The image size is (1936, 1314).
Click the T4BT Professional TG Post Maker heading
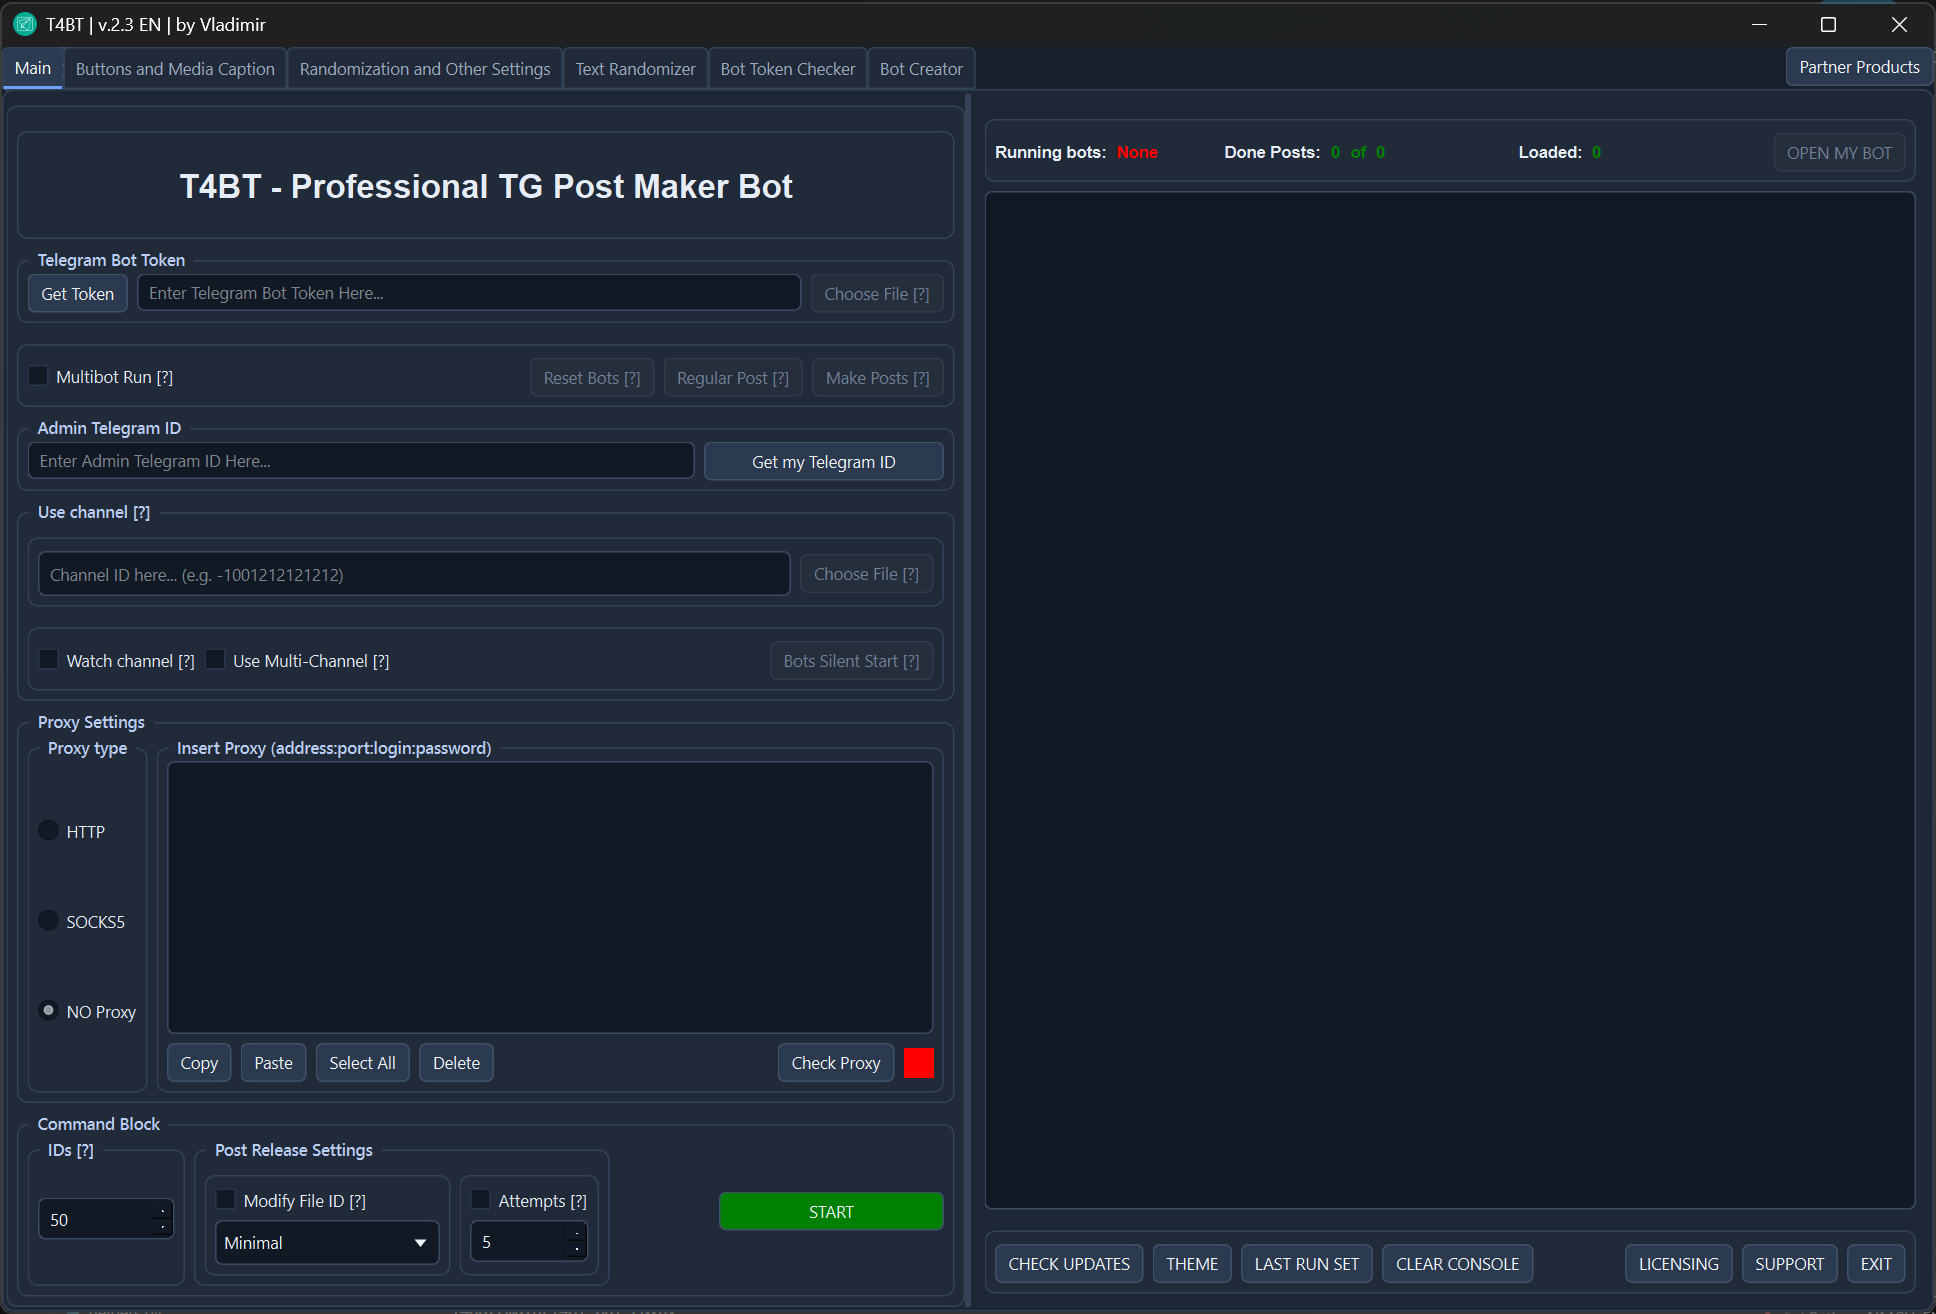(x=486, y=186)
